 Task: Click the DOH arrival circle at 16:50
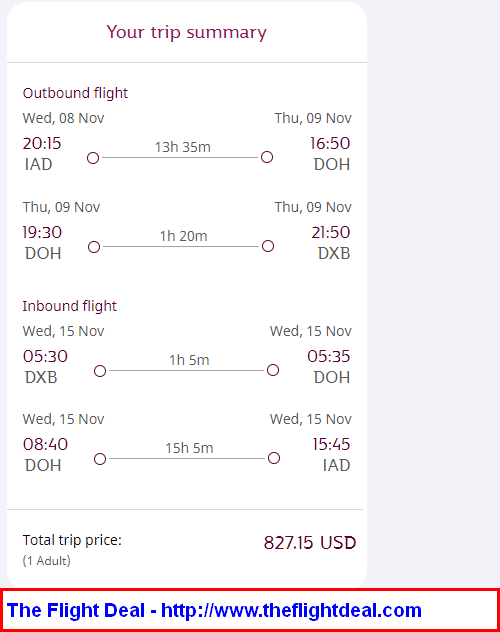tap(267, 157)
